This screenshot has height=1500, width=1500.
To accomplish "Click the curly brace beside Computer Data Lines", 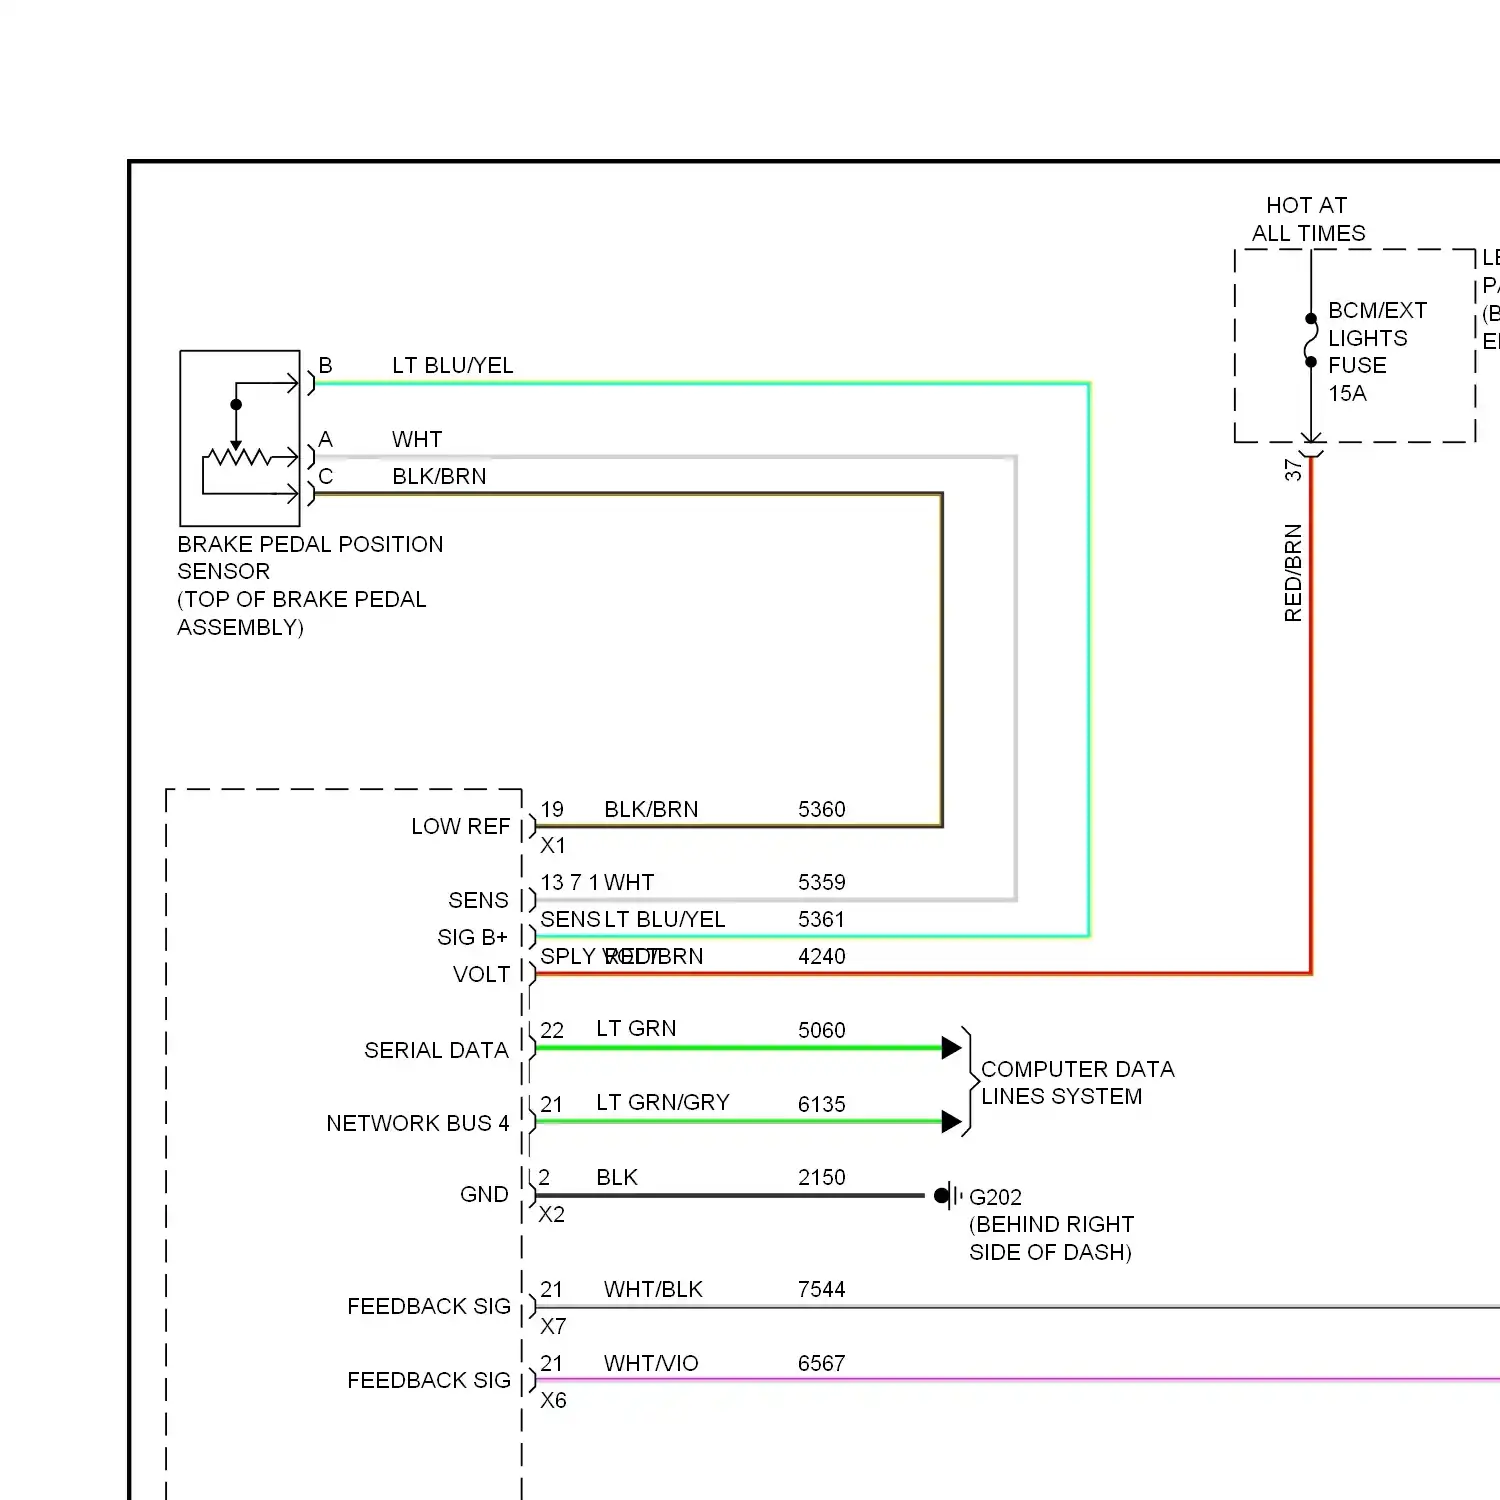I will (968, 1082).
